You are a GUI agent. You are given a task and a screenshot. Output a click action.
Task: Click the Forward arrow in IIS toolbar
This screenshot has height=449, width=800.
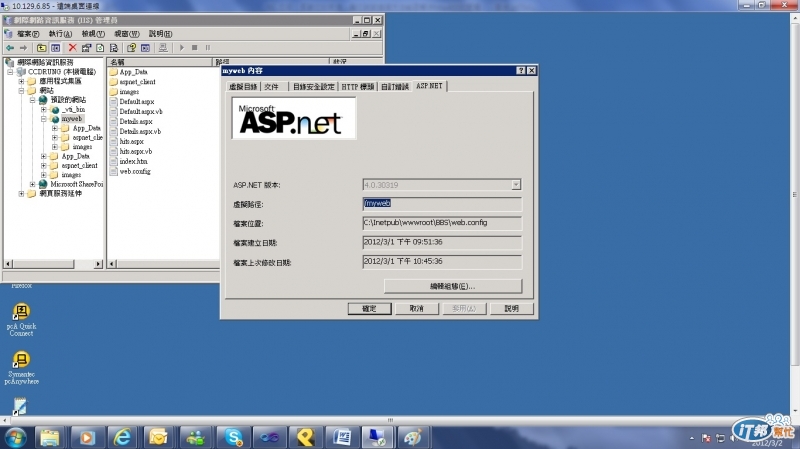(23, 48)
